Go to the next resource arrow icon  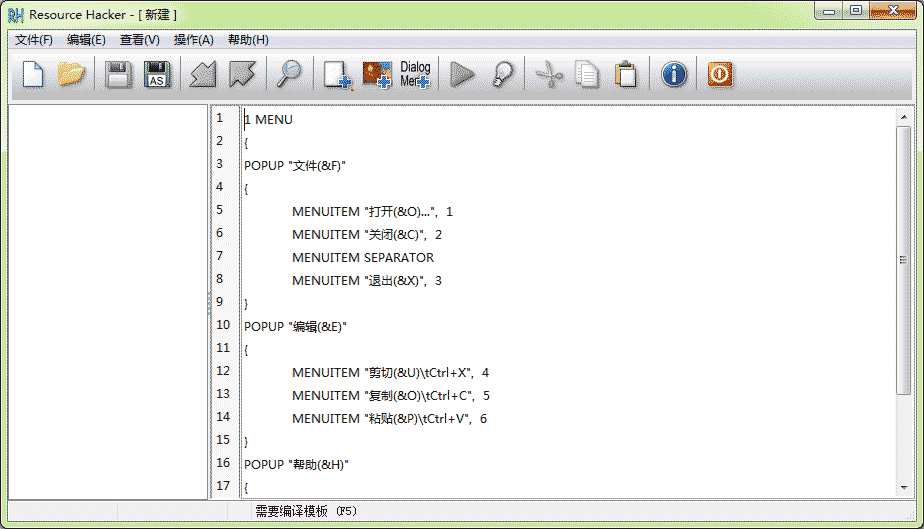pos(242,75)
